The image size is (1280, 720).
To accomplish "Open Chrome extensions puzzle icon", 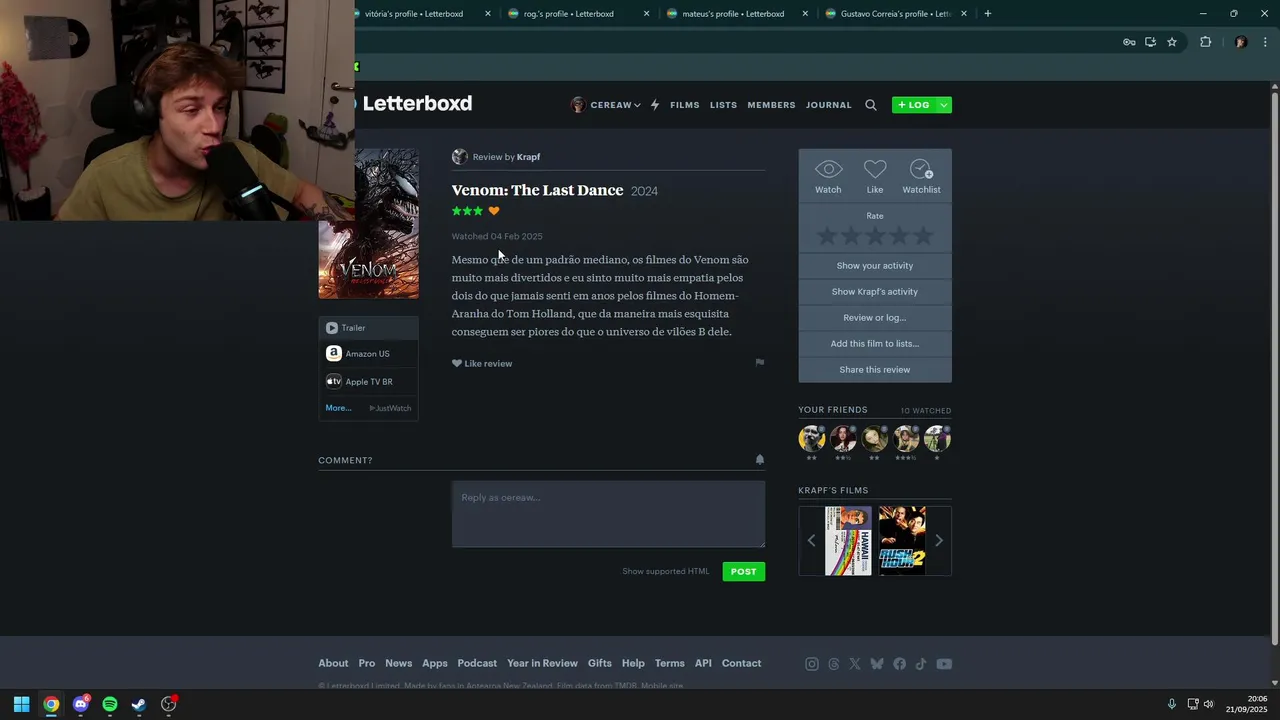I will click(x=1205, y=42).
